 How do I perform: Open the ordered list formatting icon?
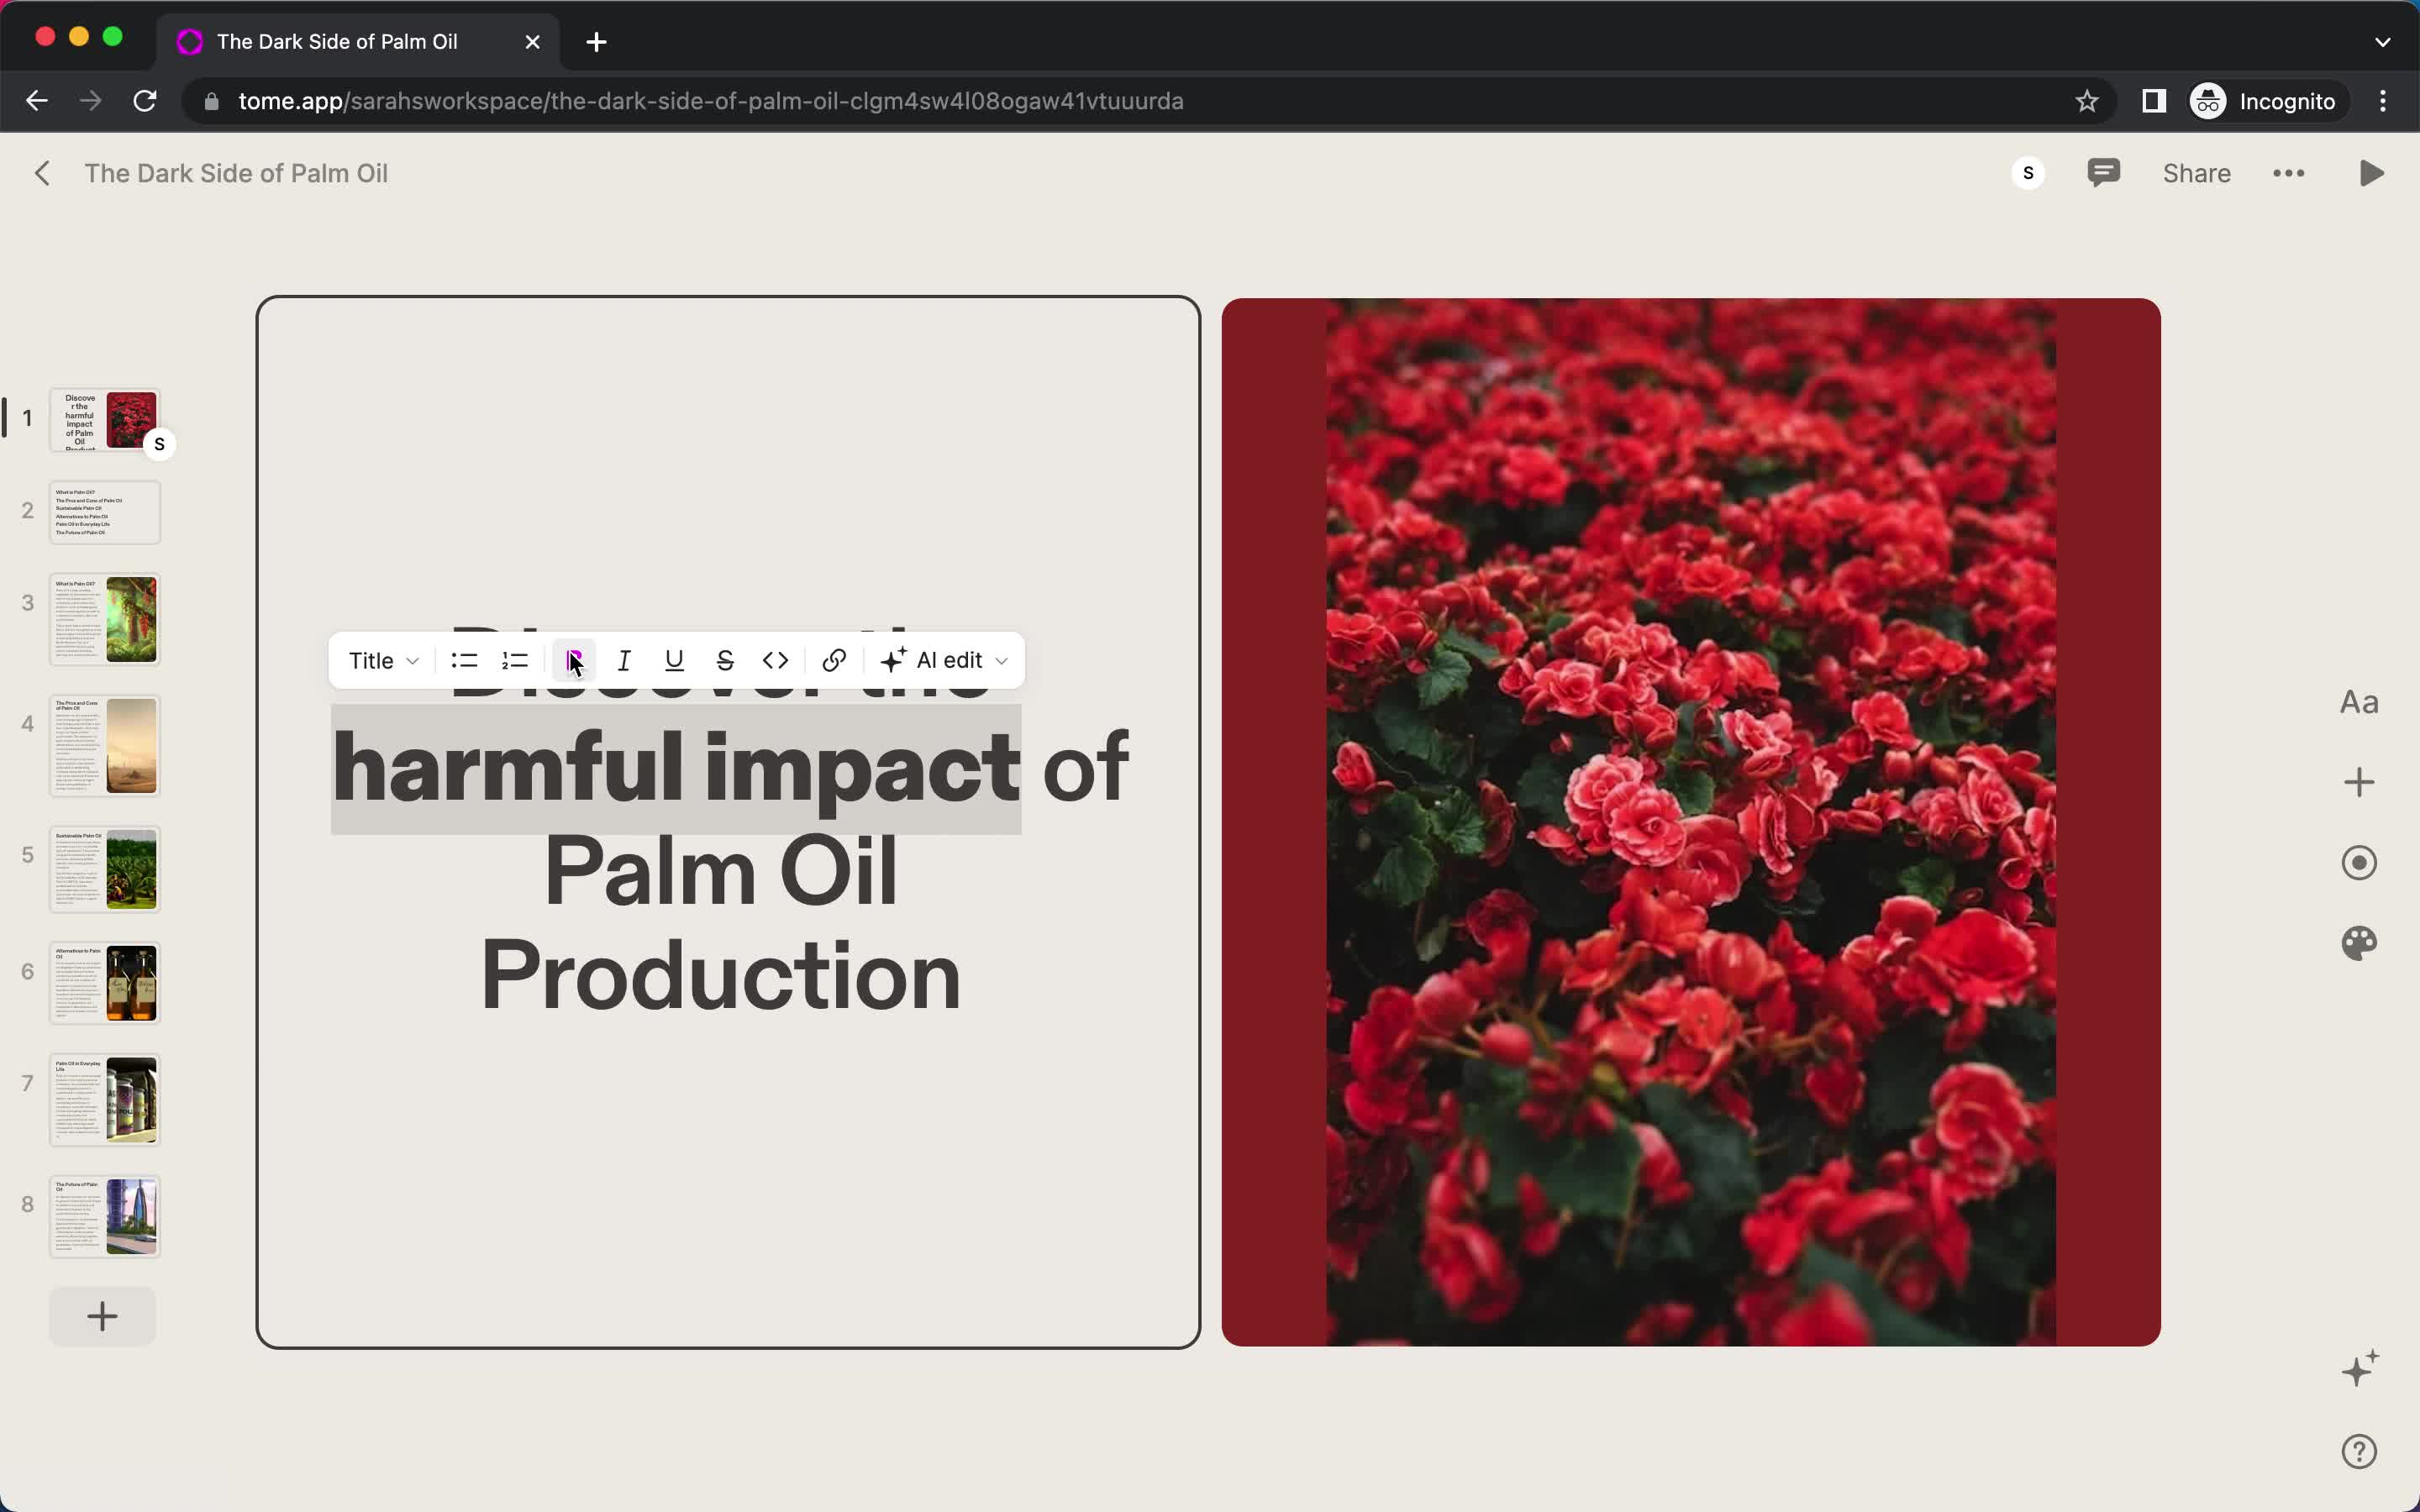(x=514, y=659)
